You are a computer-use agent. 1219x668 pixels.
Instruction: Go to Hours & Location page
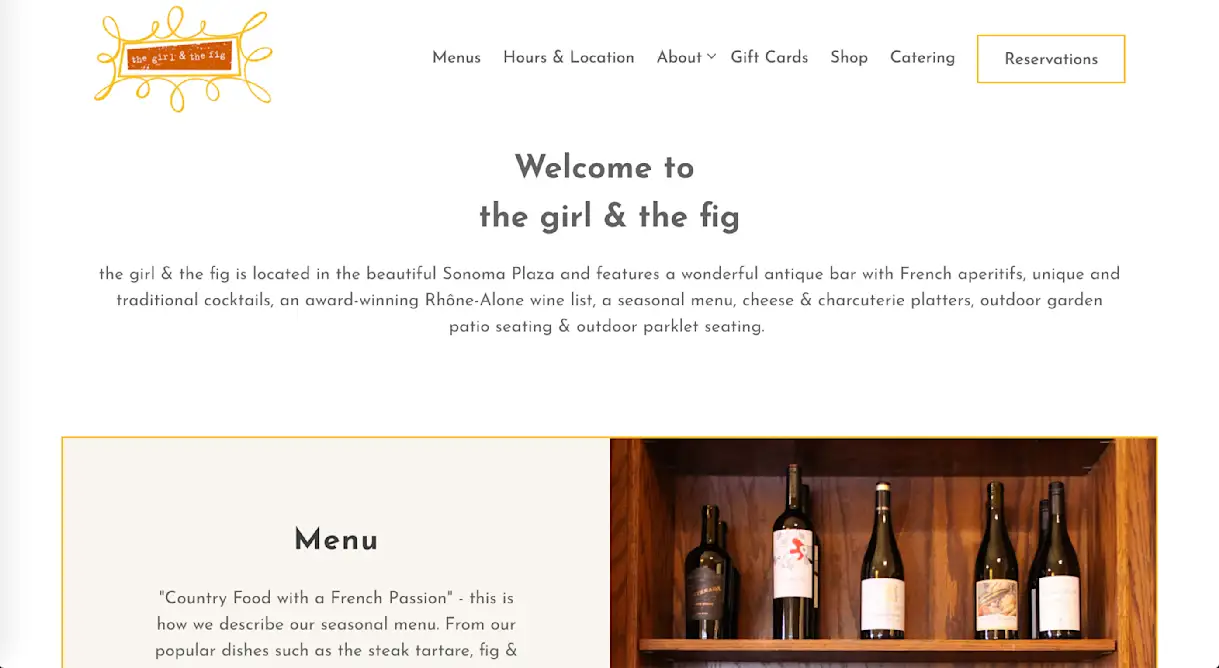[568, 58]
